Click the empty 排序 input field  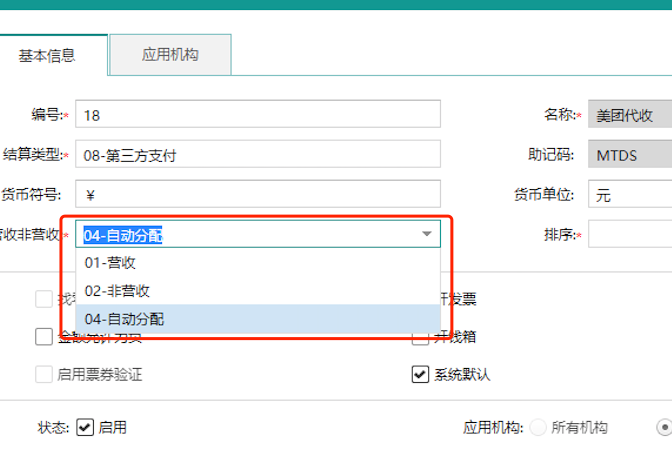point(630,234)
